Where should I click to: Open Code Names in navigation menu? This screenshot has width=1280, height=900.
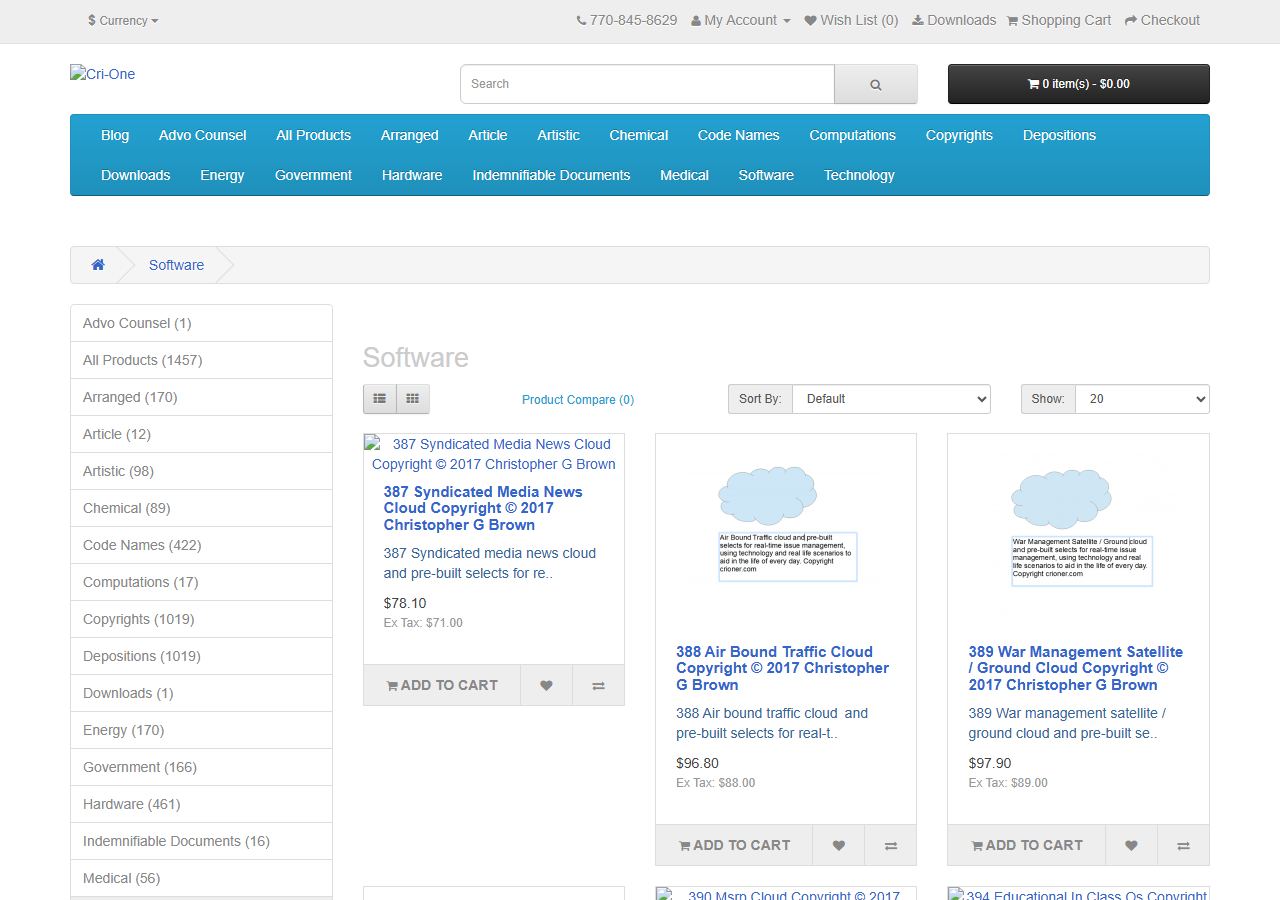tap(739, 135)
